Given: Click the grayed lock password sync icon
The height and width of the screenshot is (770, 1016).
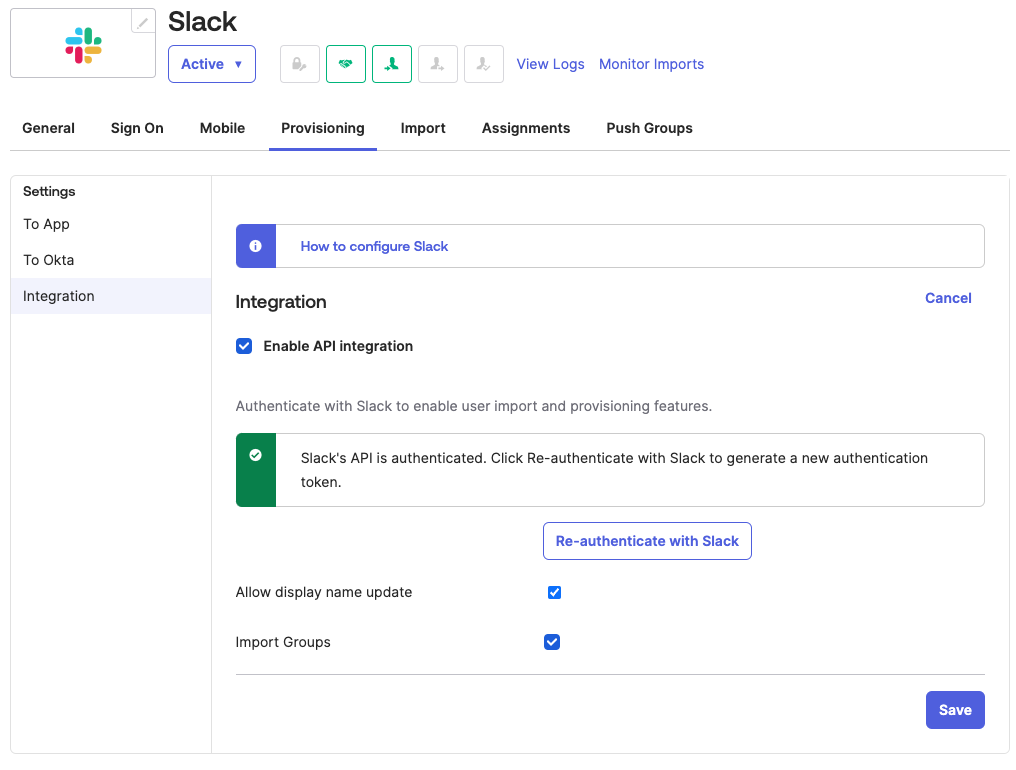Looking at the screenshot, I should pyautogui.click(x=299, y=64).
